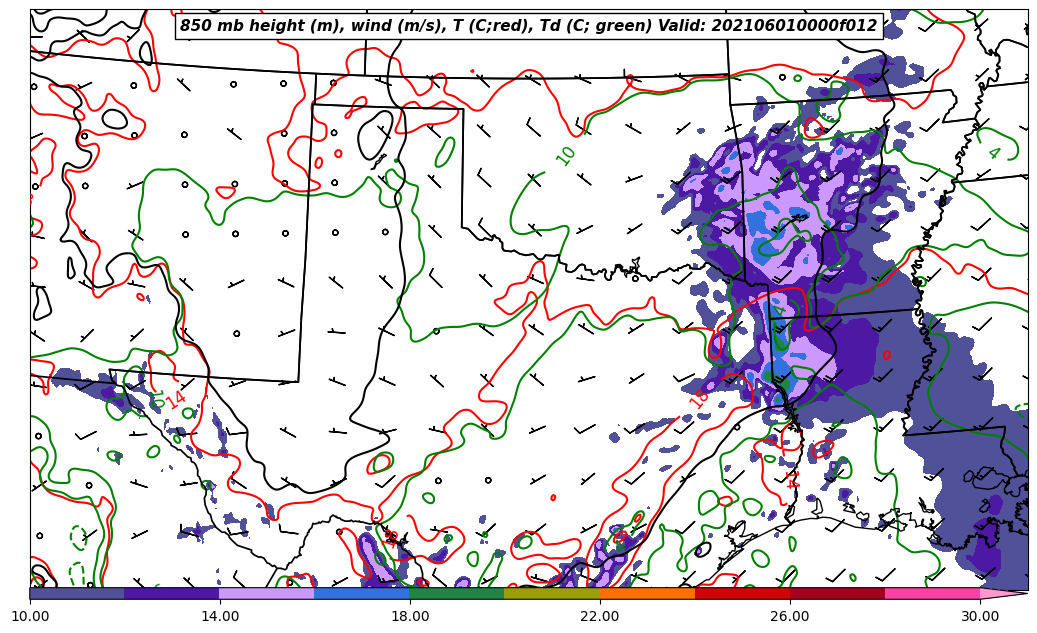Click the 30.00 colorbar tick label
This screenshot has height=633, width=1037.
pyautogui.click(x=980, y=616)
